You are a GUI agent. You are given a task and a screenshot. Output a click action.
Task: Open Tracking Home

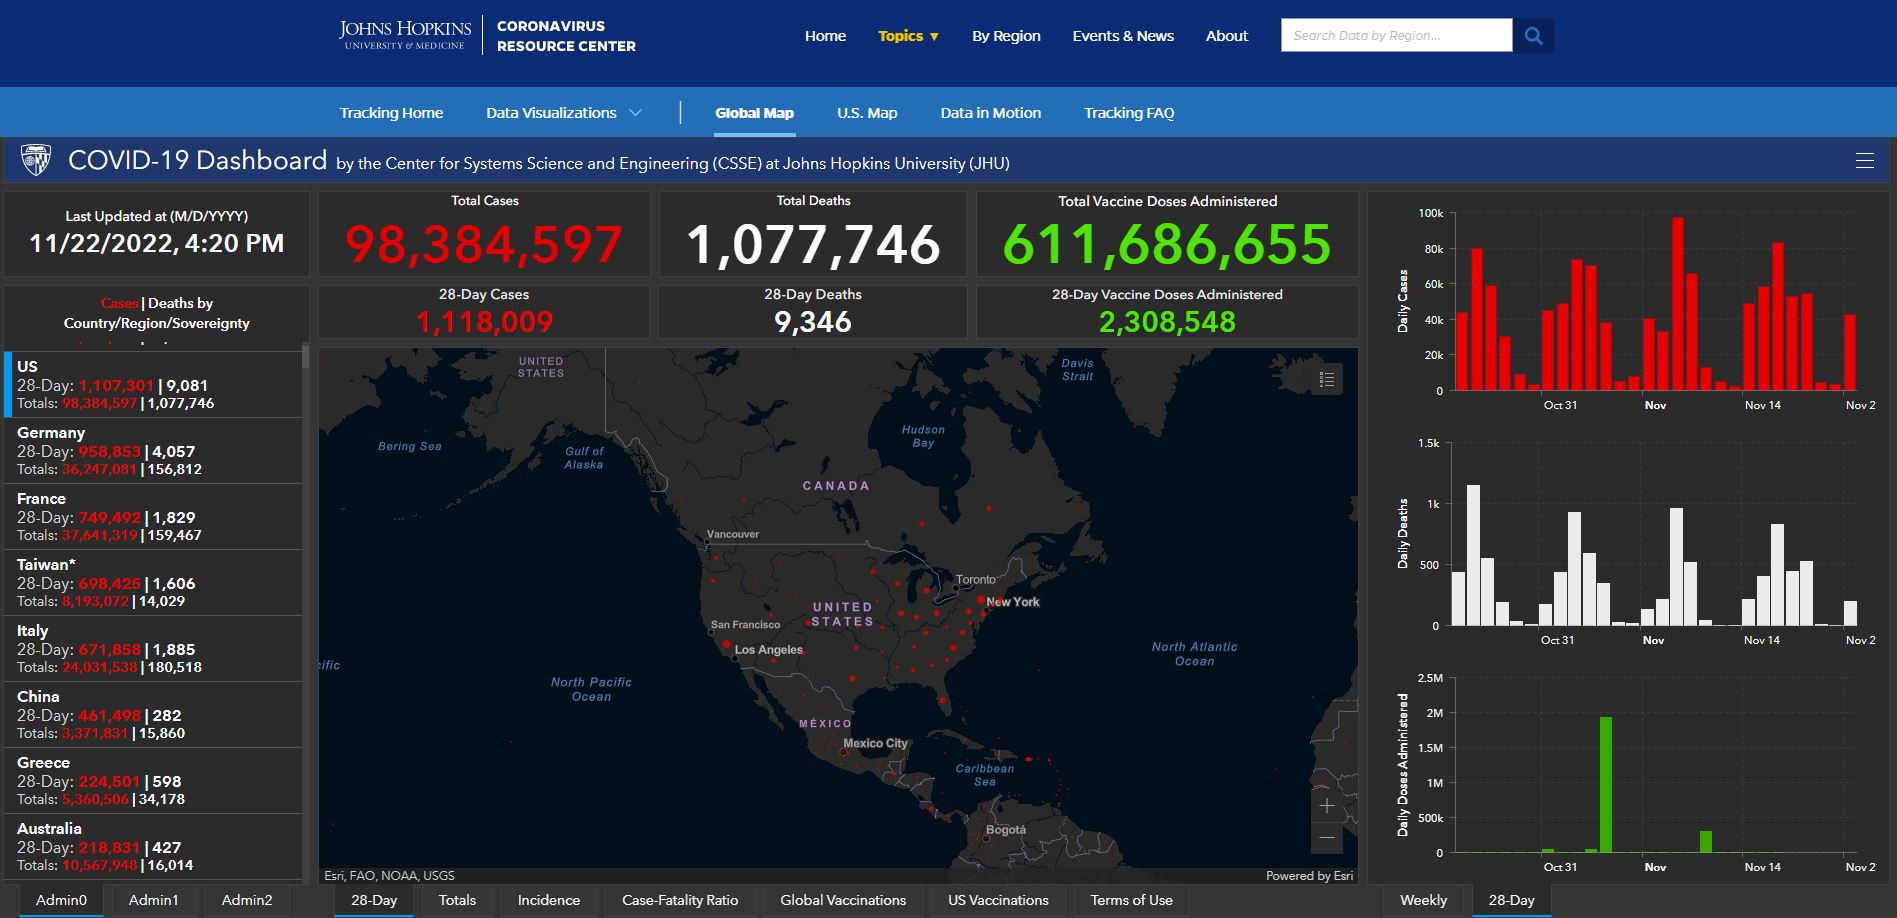click(x=391, y=113)
